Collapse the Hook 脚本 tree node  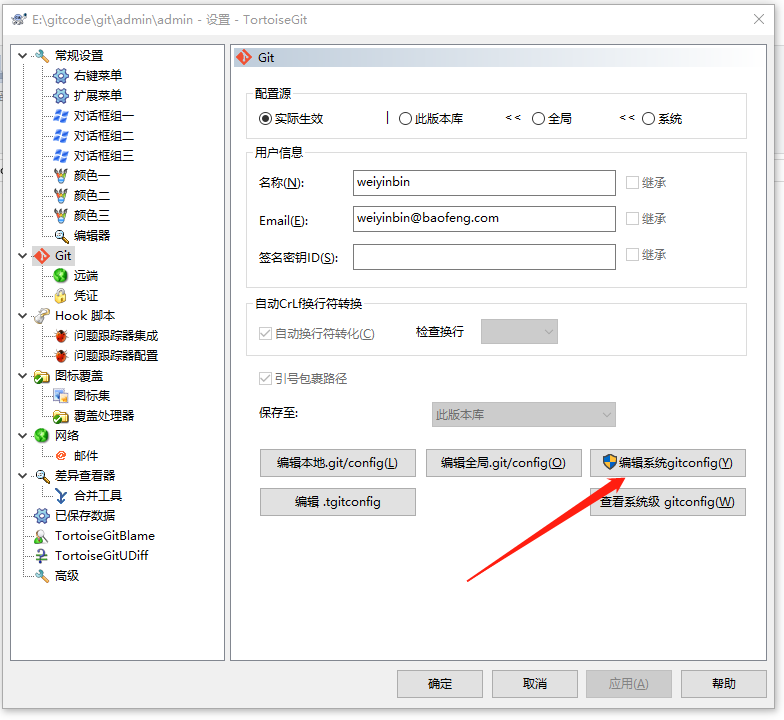pos(22,316)
